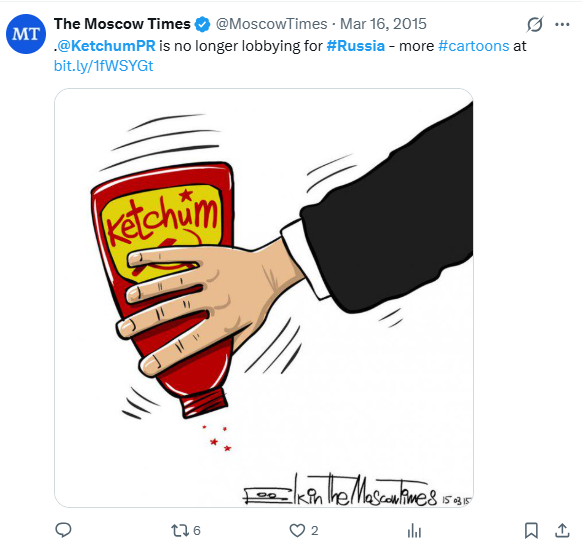Open the Mar 16, 2015 timestamp
Image resolution: width=582 pixels, height=551 pixels.
coord(383,24)
